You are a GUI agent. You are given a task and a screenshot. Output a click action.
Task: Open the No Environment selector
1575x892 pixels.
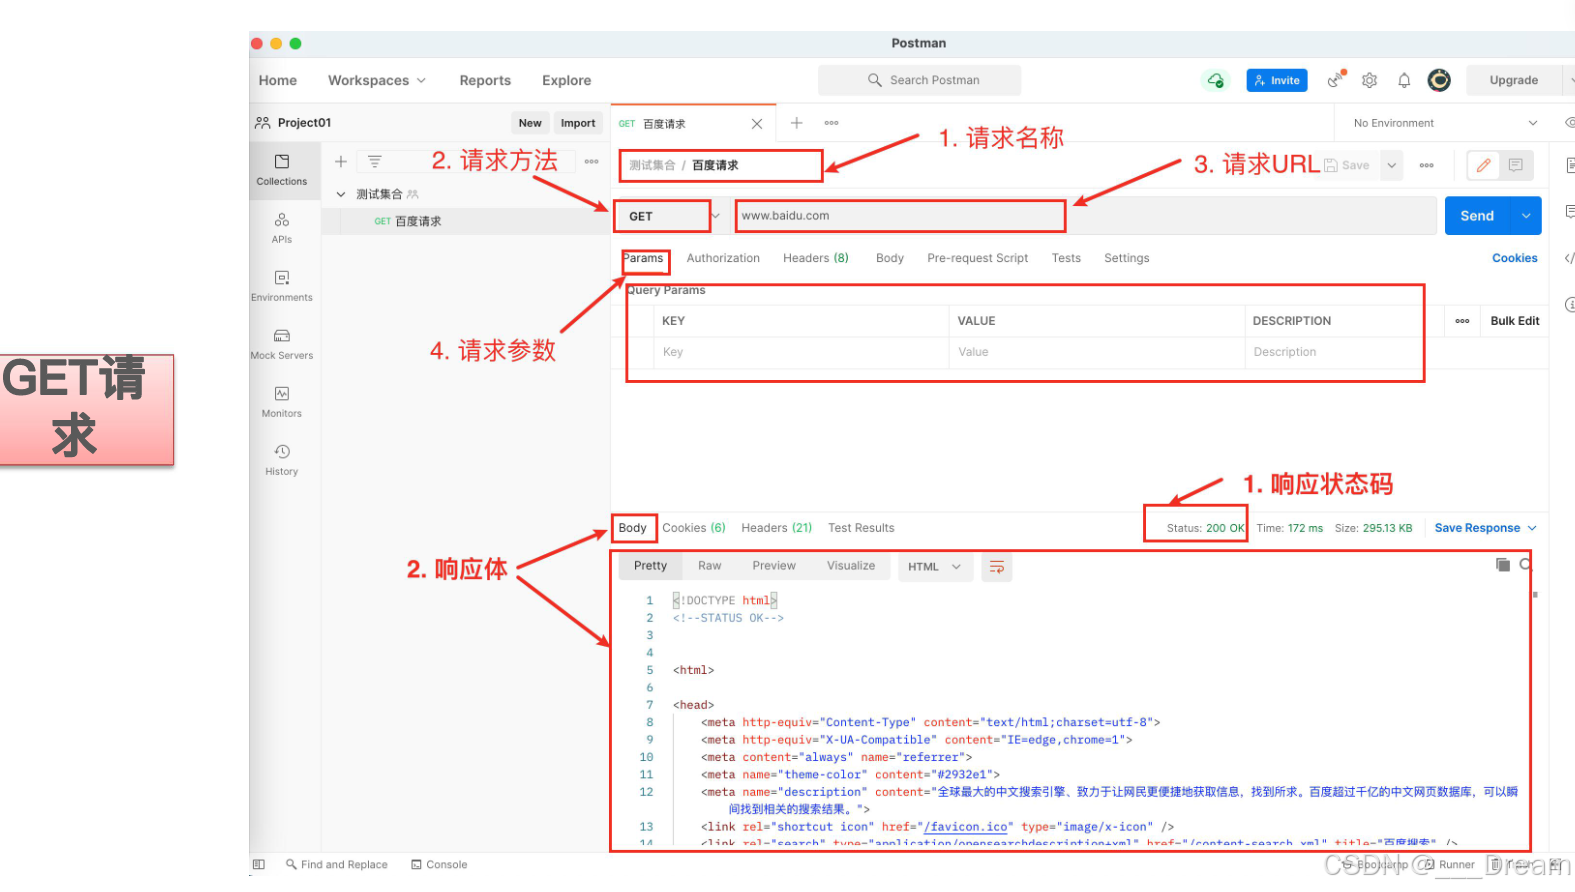(1445, 123)
